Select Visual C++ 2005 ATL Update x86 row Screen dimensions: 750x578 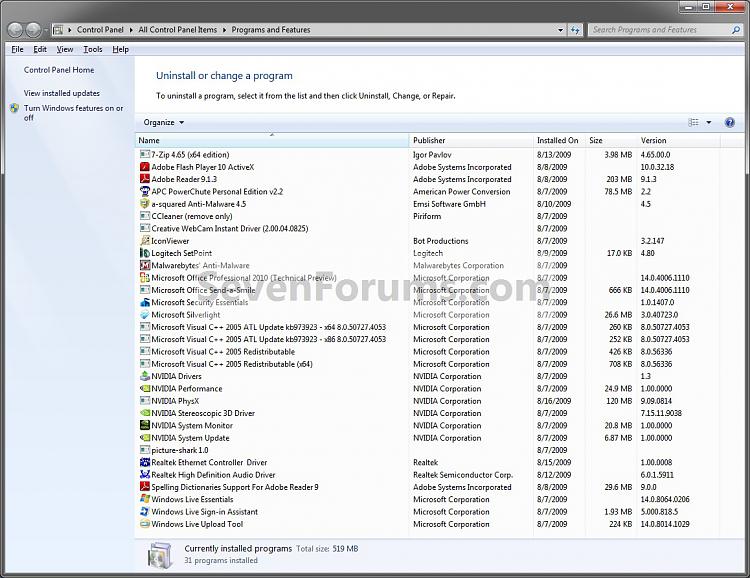click(429, 339)
